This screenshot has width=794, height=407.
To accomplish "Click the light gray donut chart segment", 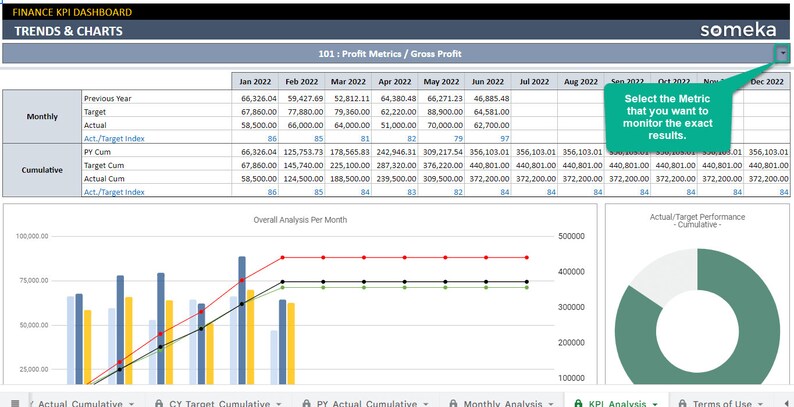I will click(667, 278).
